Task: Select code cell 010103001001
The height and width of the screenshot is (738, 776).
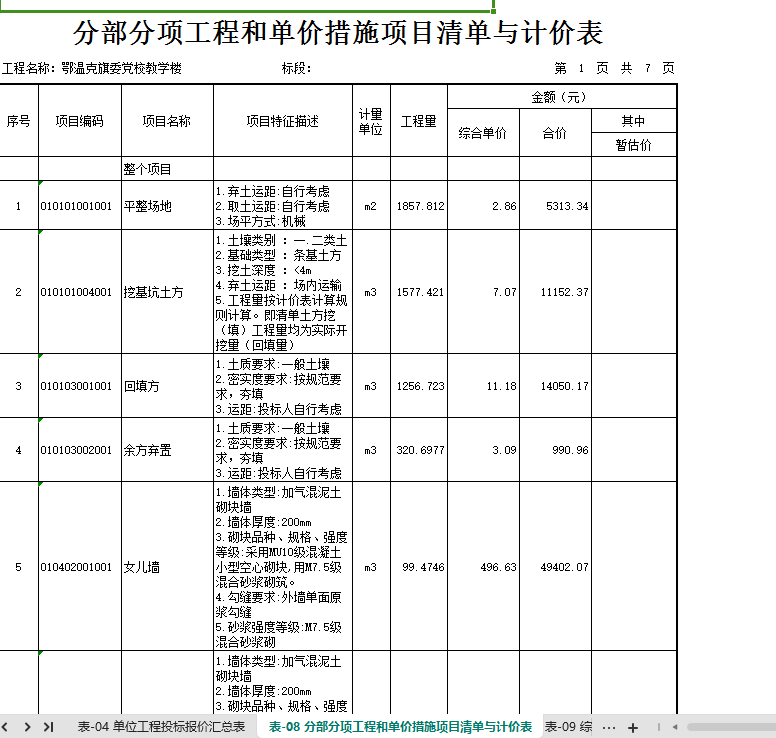Action: pos(80,386)
